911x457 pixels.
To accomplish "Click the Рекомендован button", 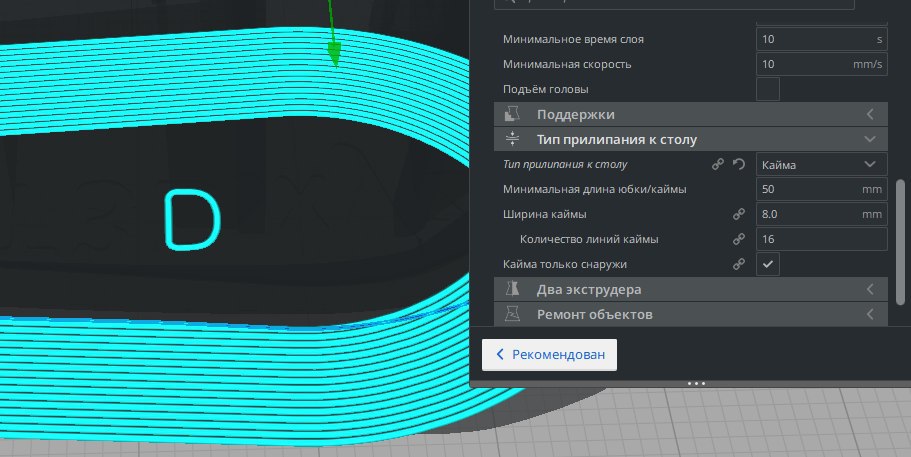I will tap(549, 354).
